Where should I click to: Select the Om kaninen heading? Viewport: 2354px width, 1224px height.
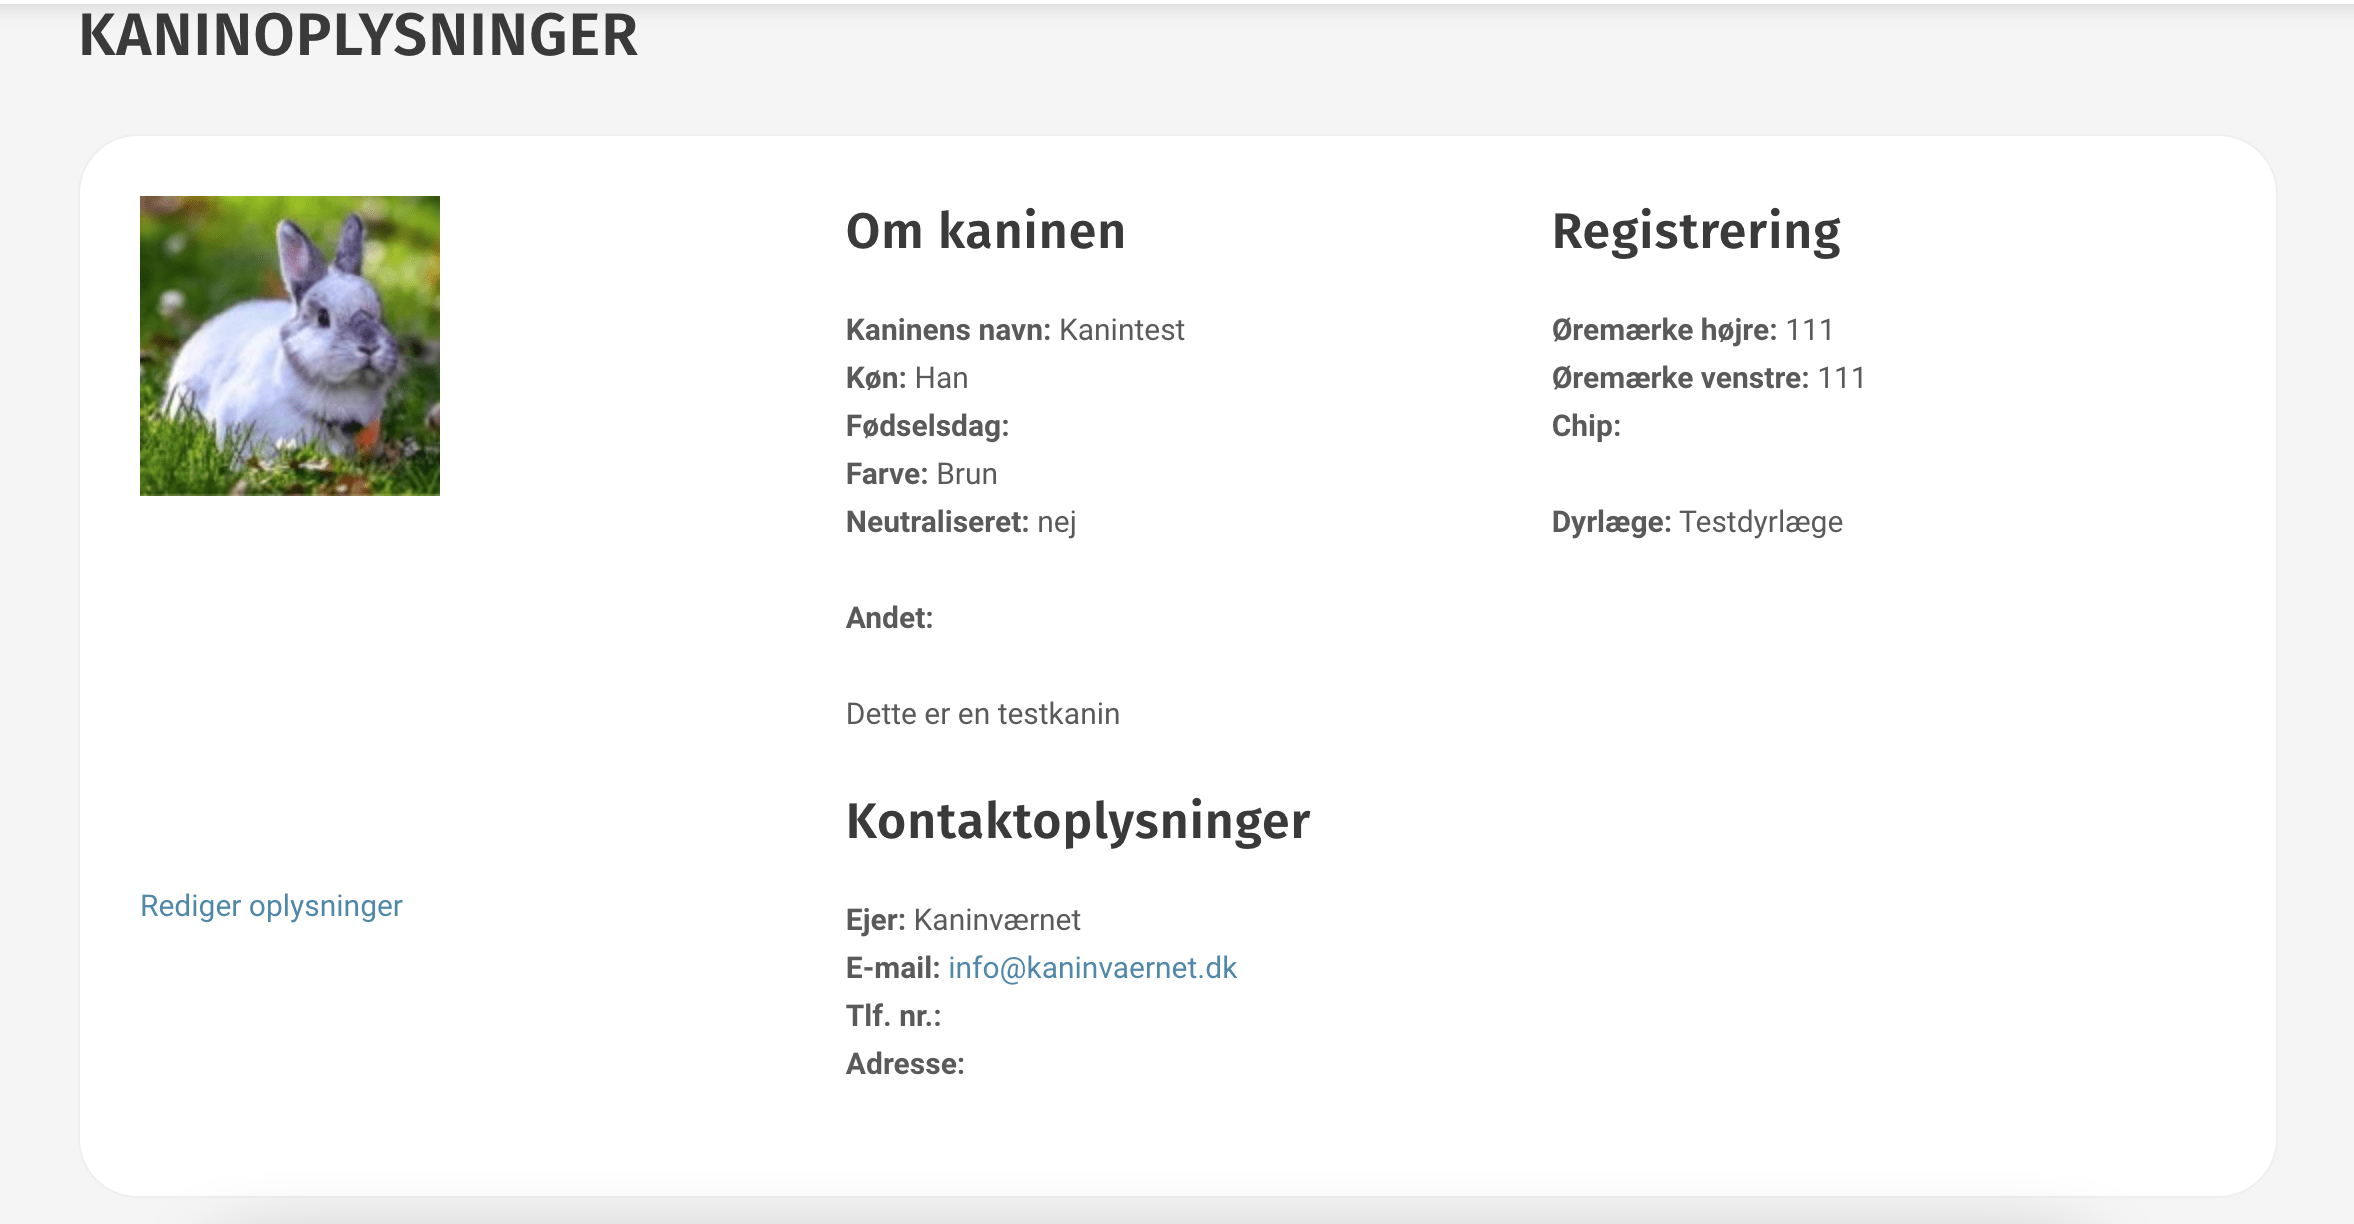[x=986, y=231]
